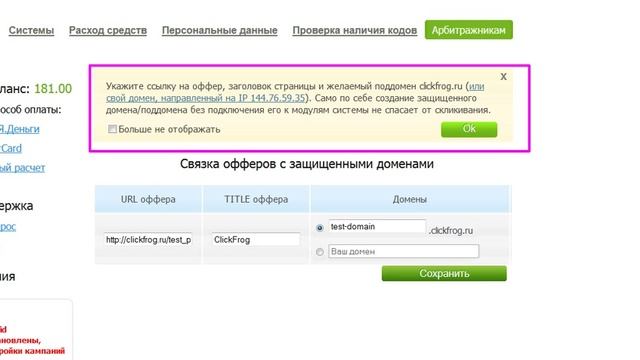Click the .clickfrog.ru domain suffix text
640x360 pixels.
click(x=451, y=231)
